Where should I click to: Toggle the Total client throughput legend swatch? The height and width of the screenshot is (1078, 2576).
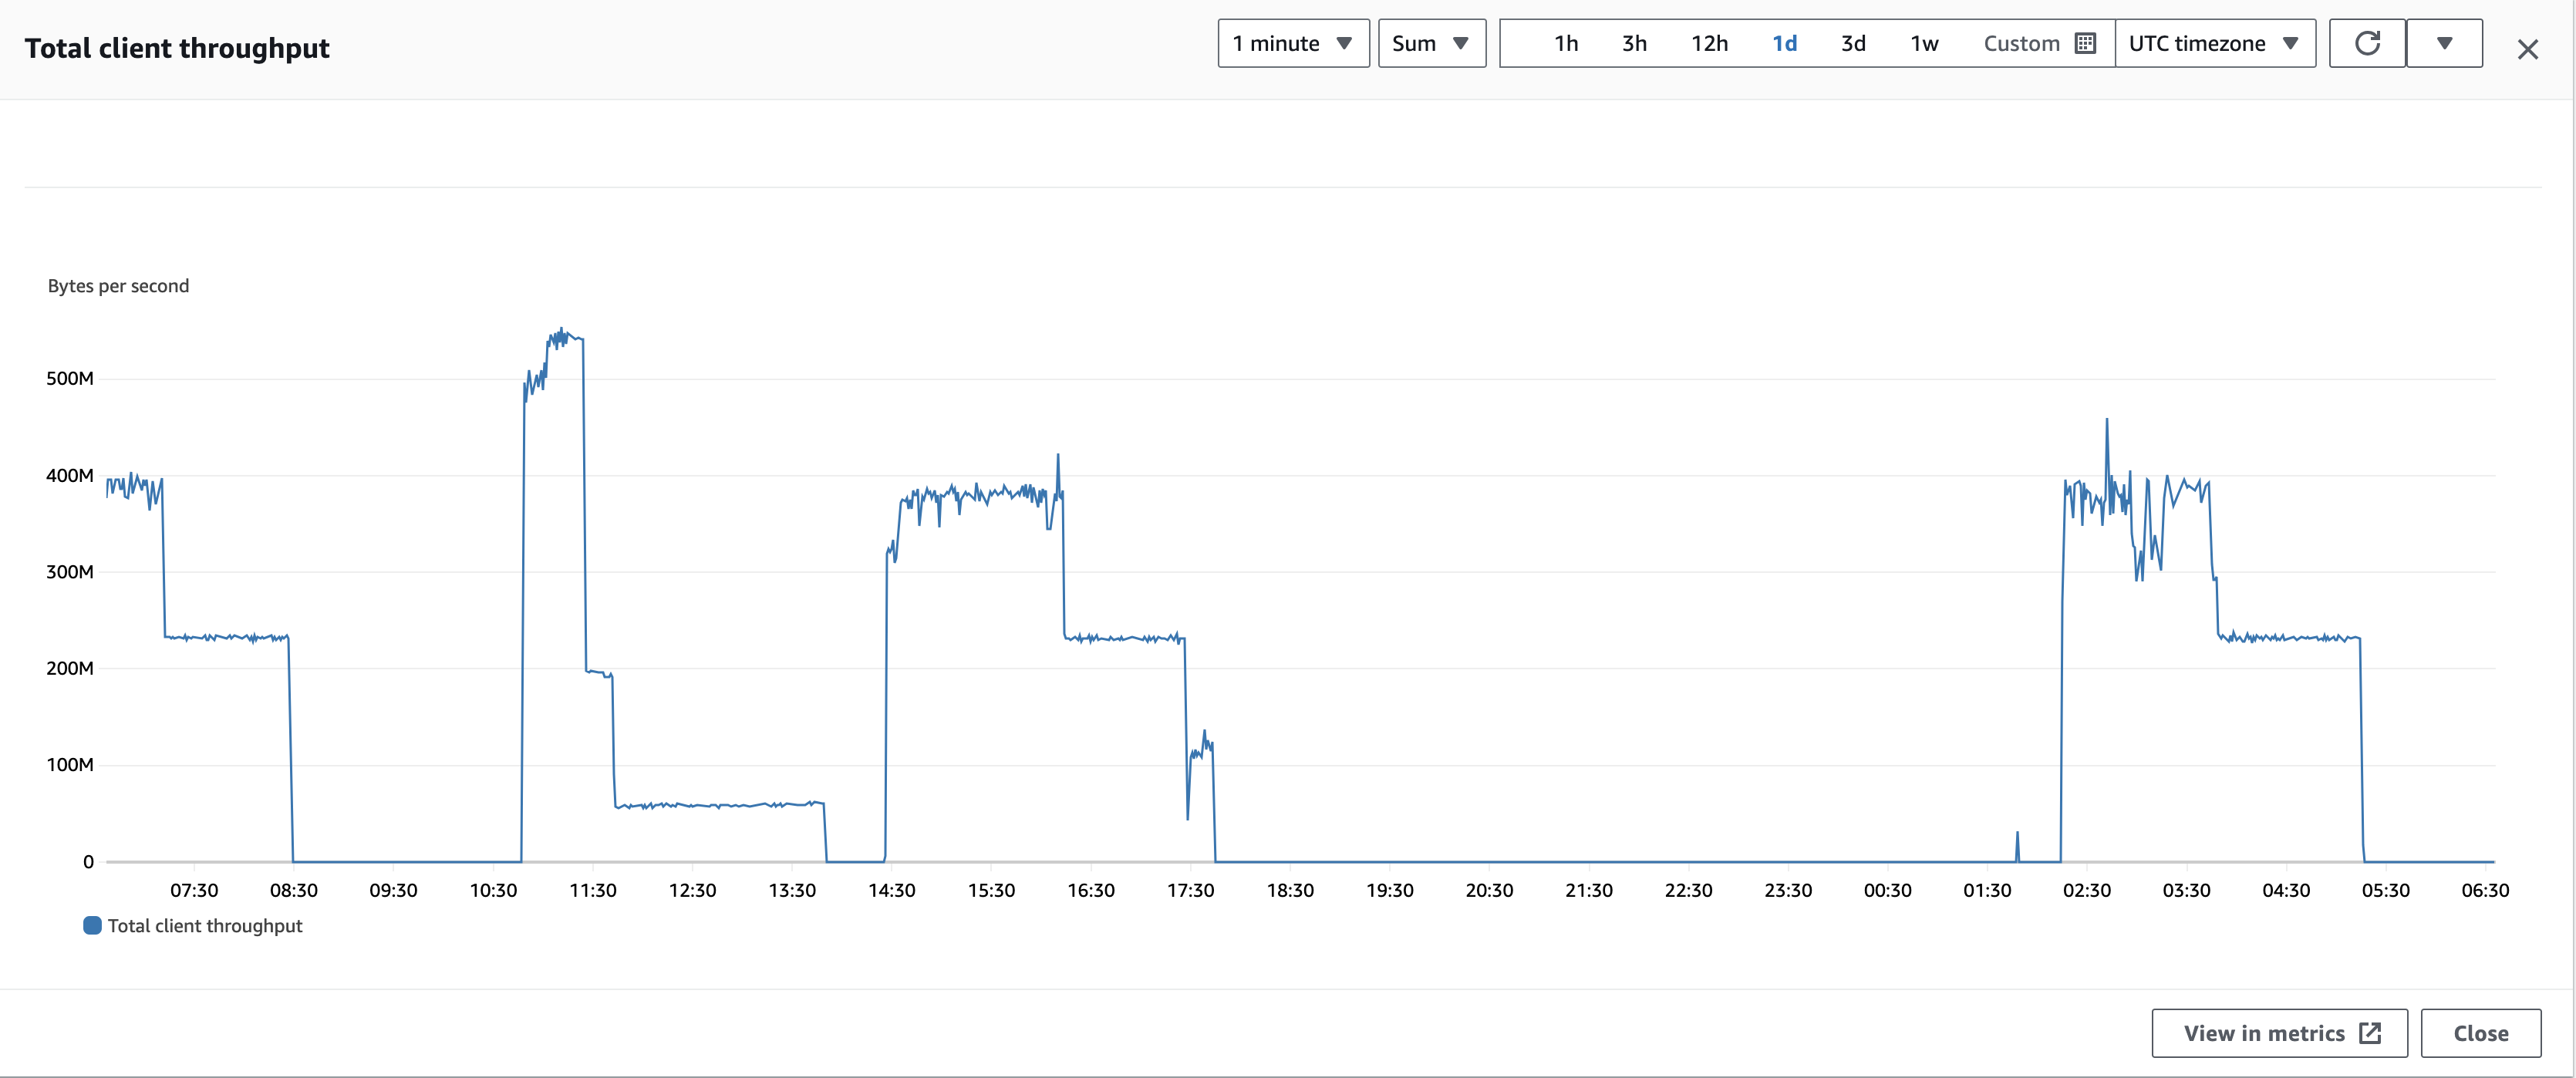92,925
